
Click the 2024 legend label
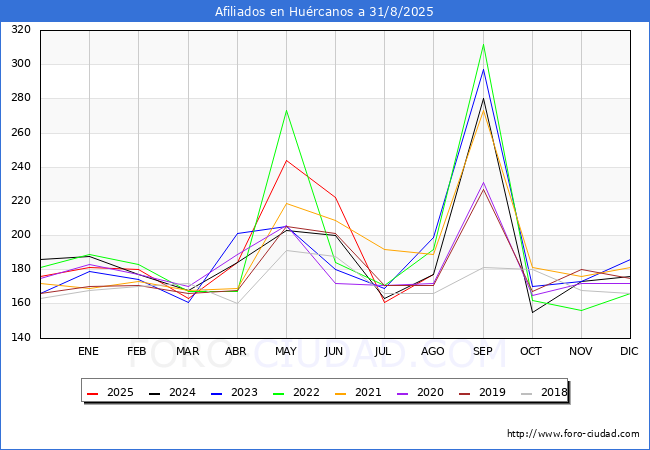tap(182, 392)
